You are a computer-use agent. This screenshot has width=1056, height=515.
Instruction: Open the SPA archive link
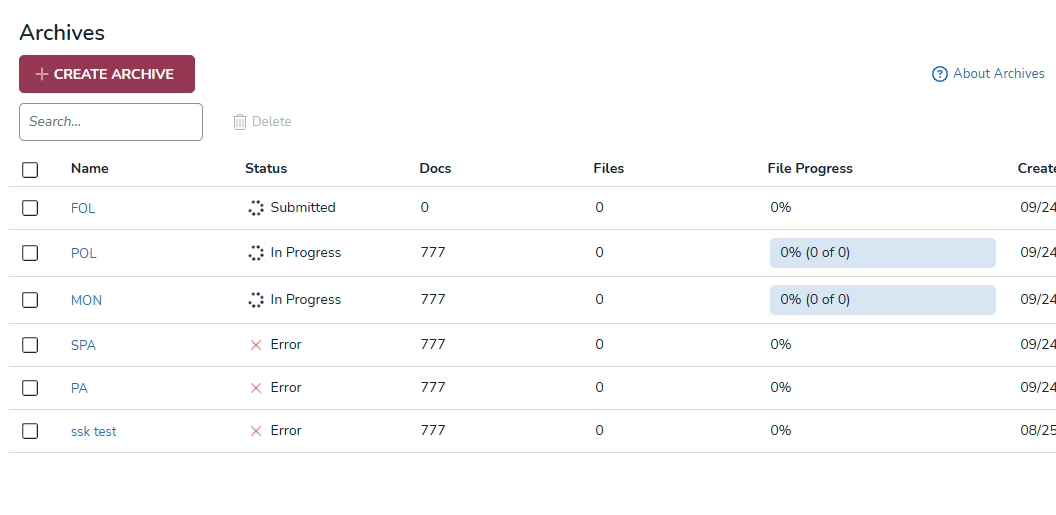[83, 346]
